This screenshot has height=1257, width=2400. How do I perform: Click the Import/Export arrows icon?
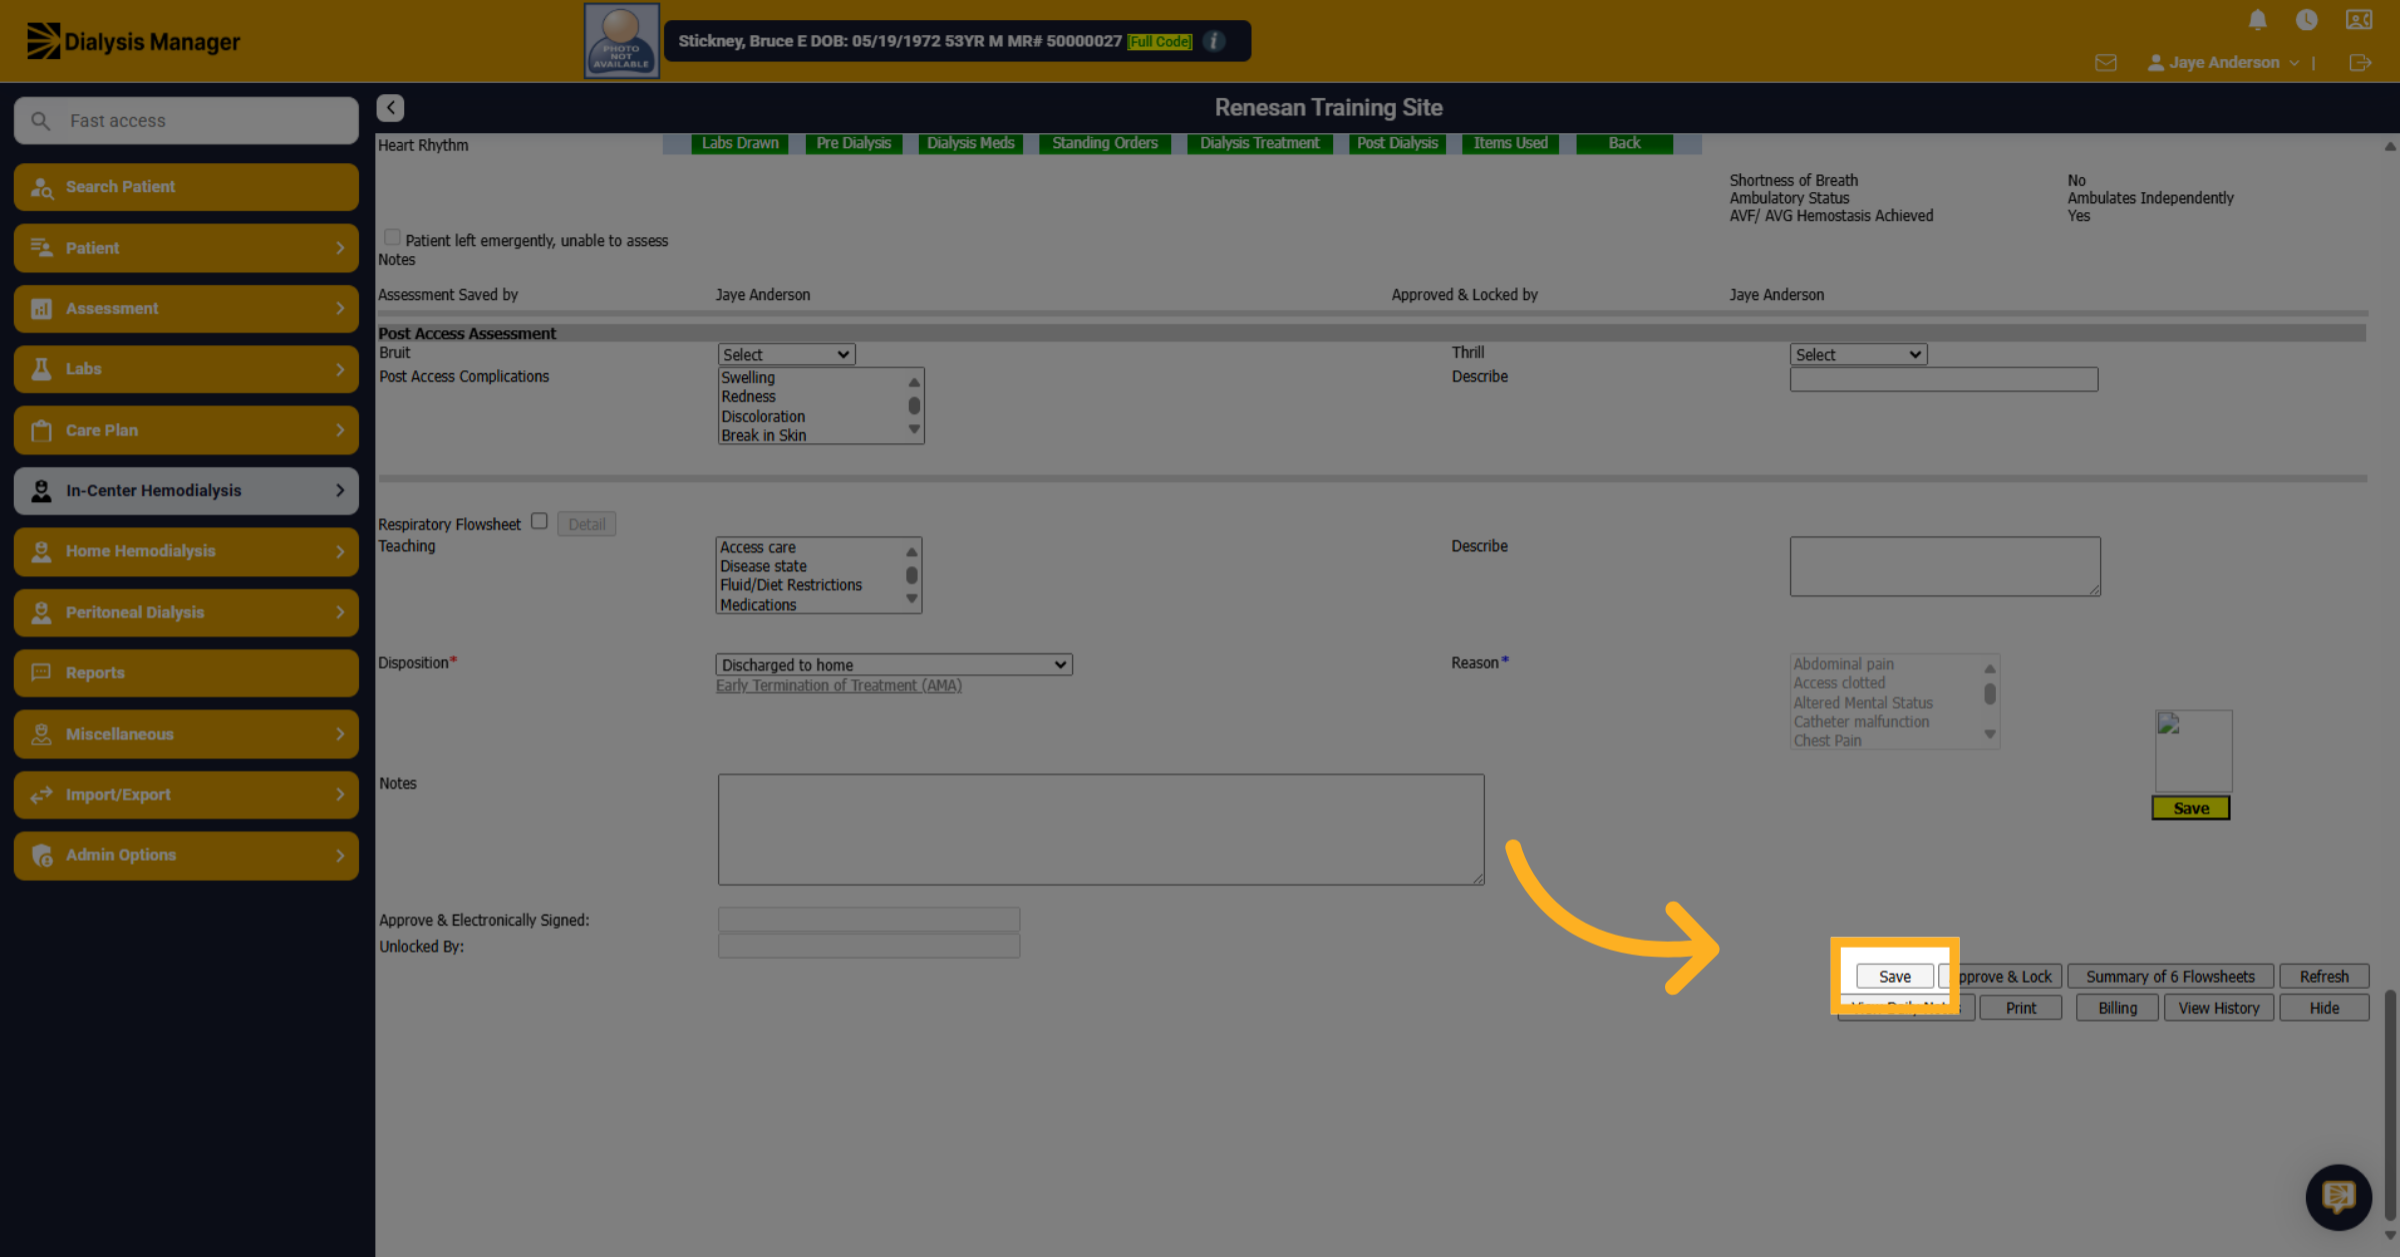pyautogui.click(x=41, y=795)
